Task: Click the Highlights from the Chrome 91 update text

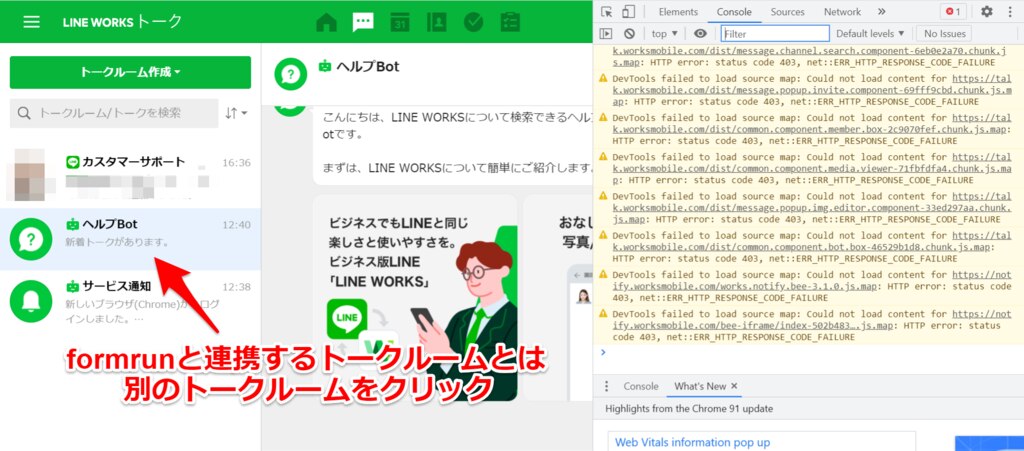Action: pos(689,409)
